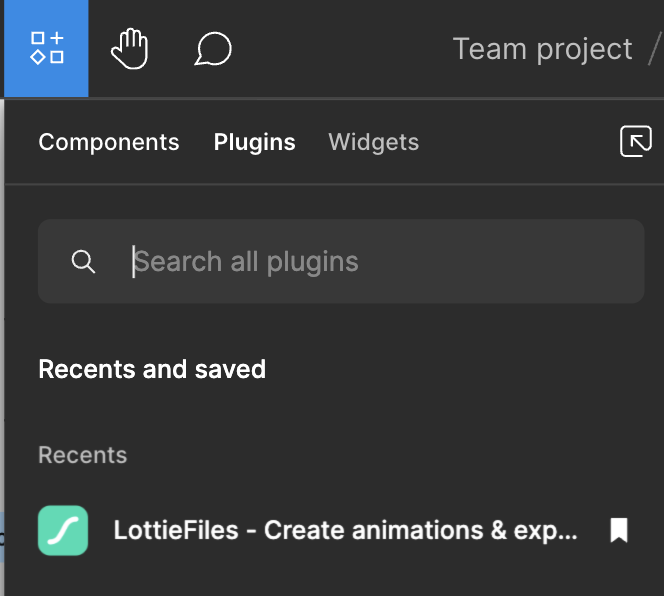664x596 pixels.
Task: Activate the Hand tool
Action: (x=130, y=49)
